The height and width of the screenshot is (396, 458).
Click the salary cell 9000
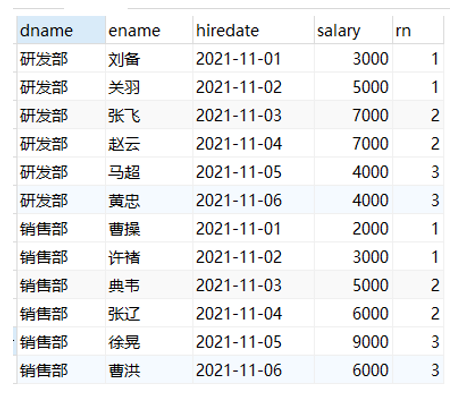(353, 342)
